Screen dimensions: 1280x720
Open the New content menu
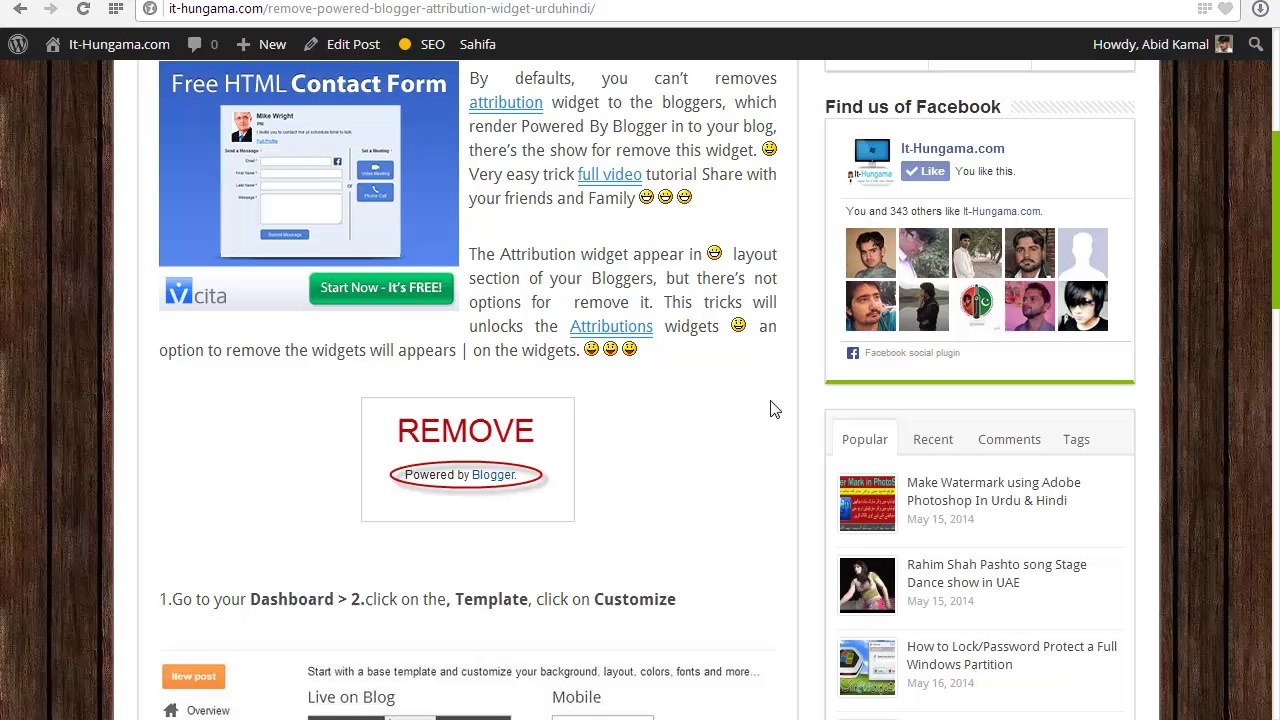tap(261, 44)
